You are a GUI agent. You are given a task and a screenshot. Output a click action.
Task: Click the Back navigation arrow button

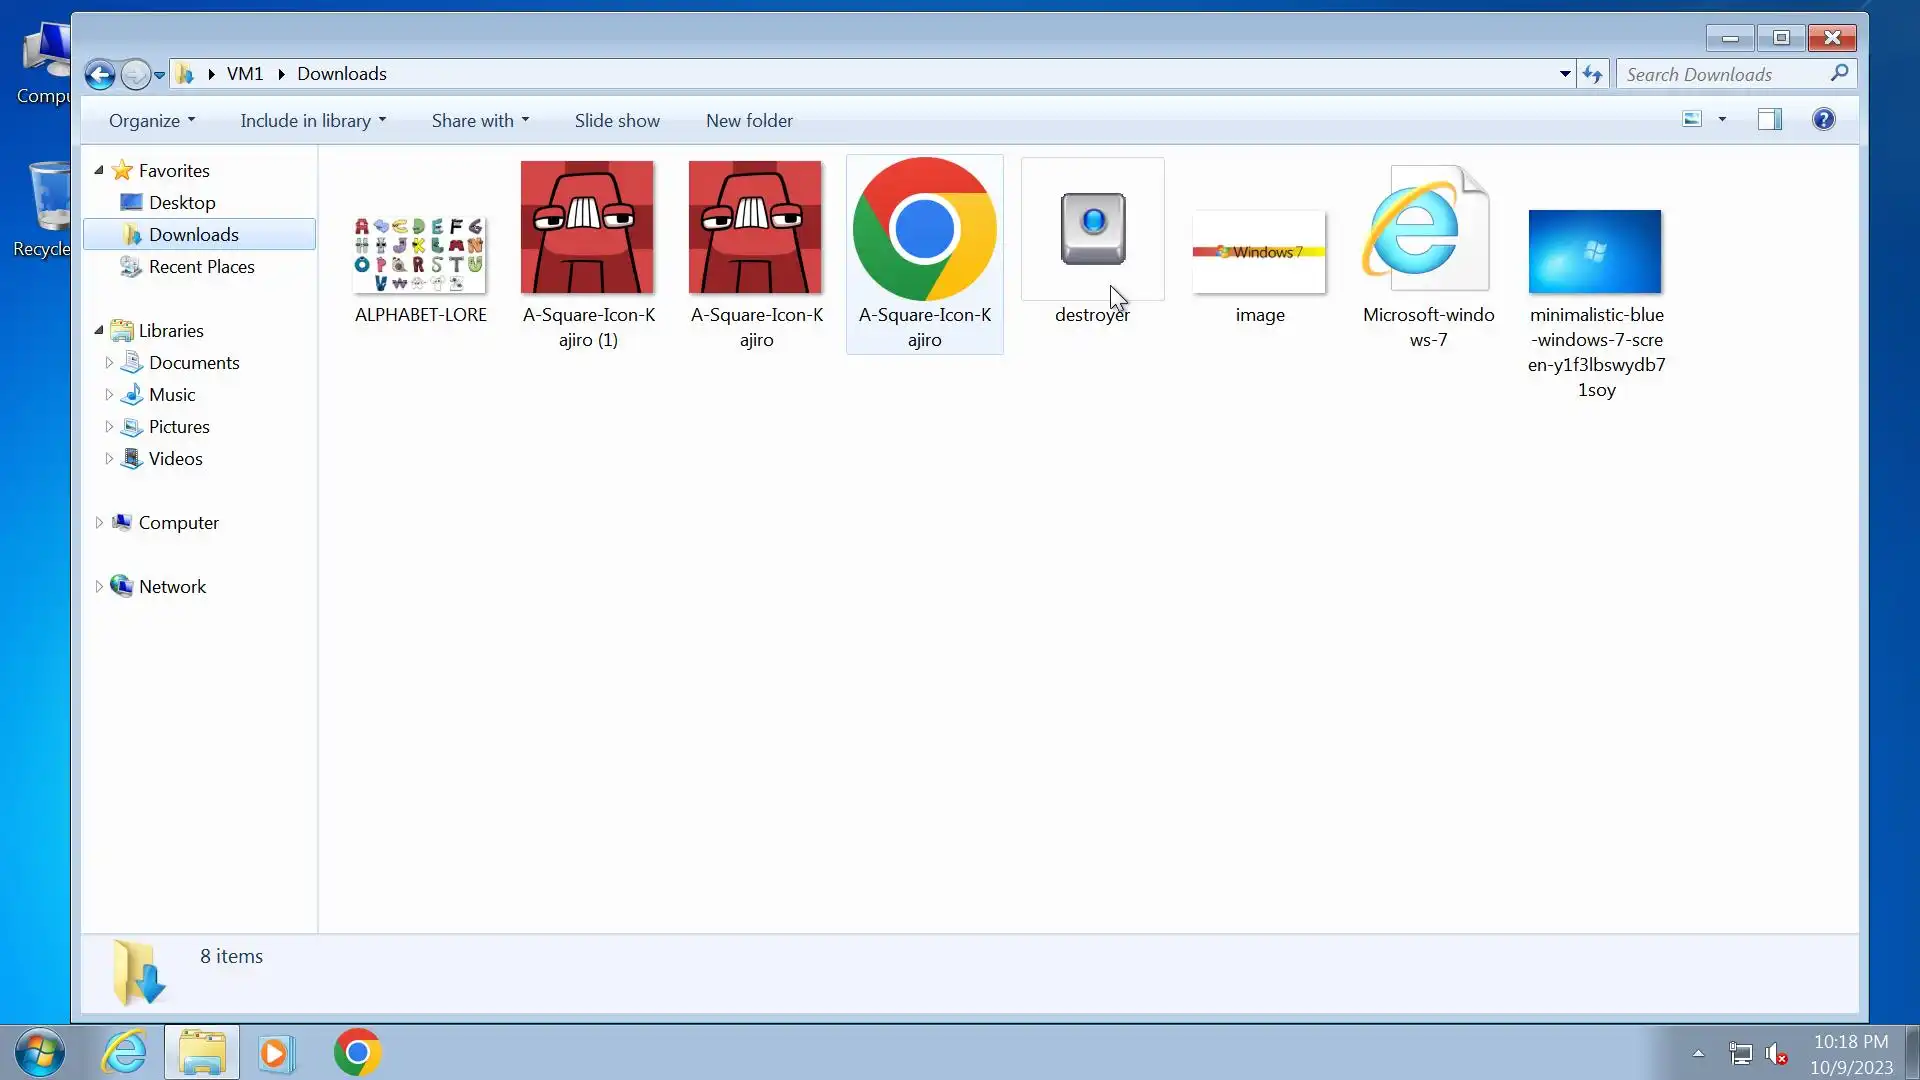tap(99, 74)
